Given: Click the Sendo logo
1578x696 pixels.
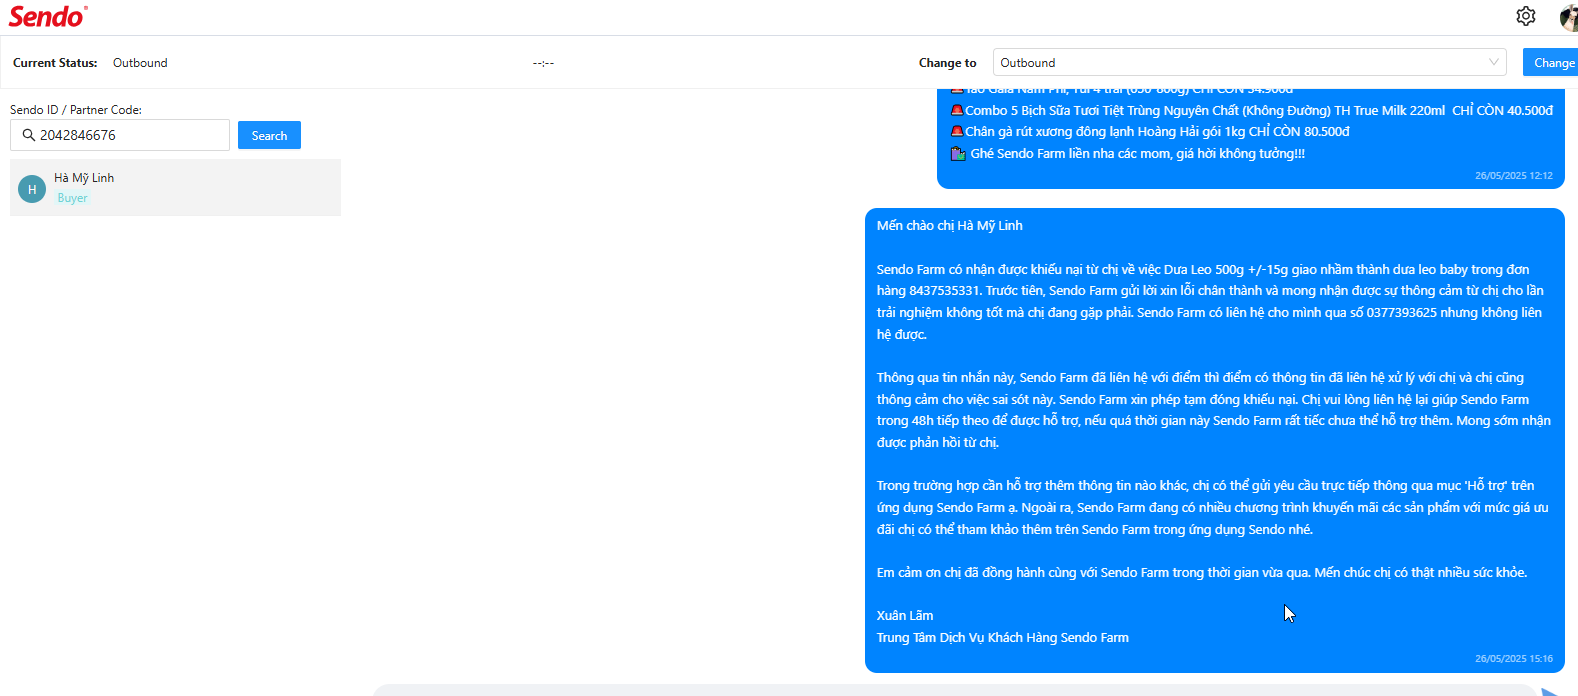Looking at the screenshot, I should 47,16.
